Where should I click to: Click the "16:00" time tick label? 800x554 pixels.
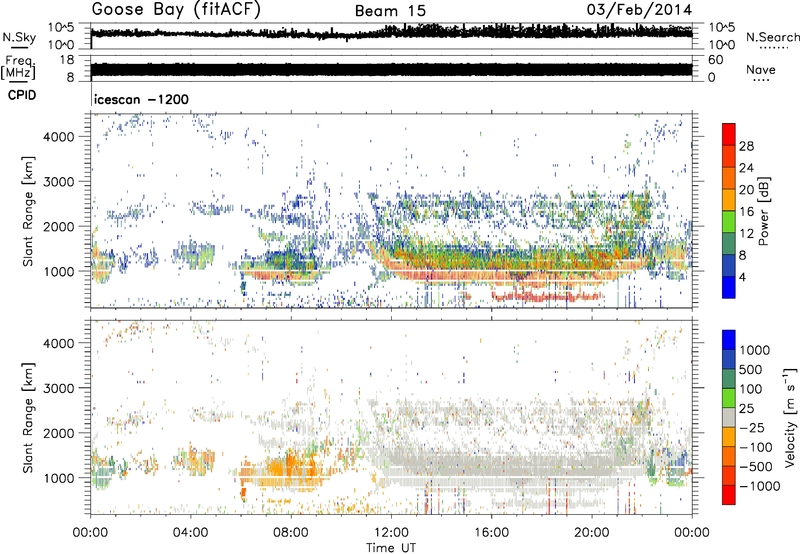coord(491,533)
